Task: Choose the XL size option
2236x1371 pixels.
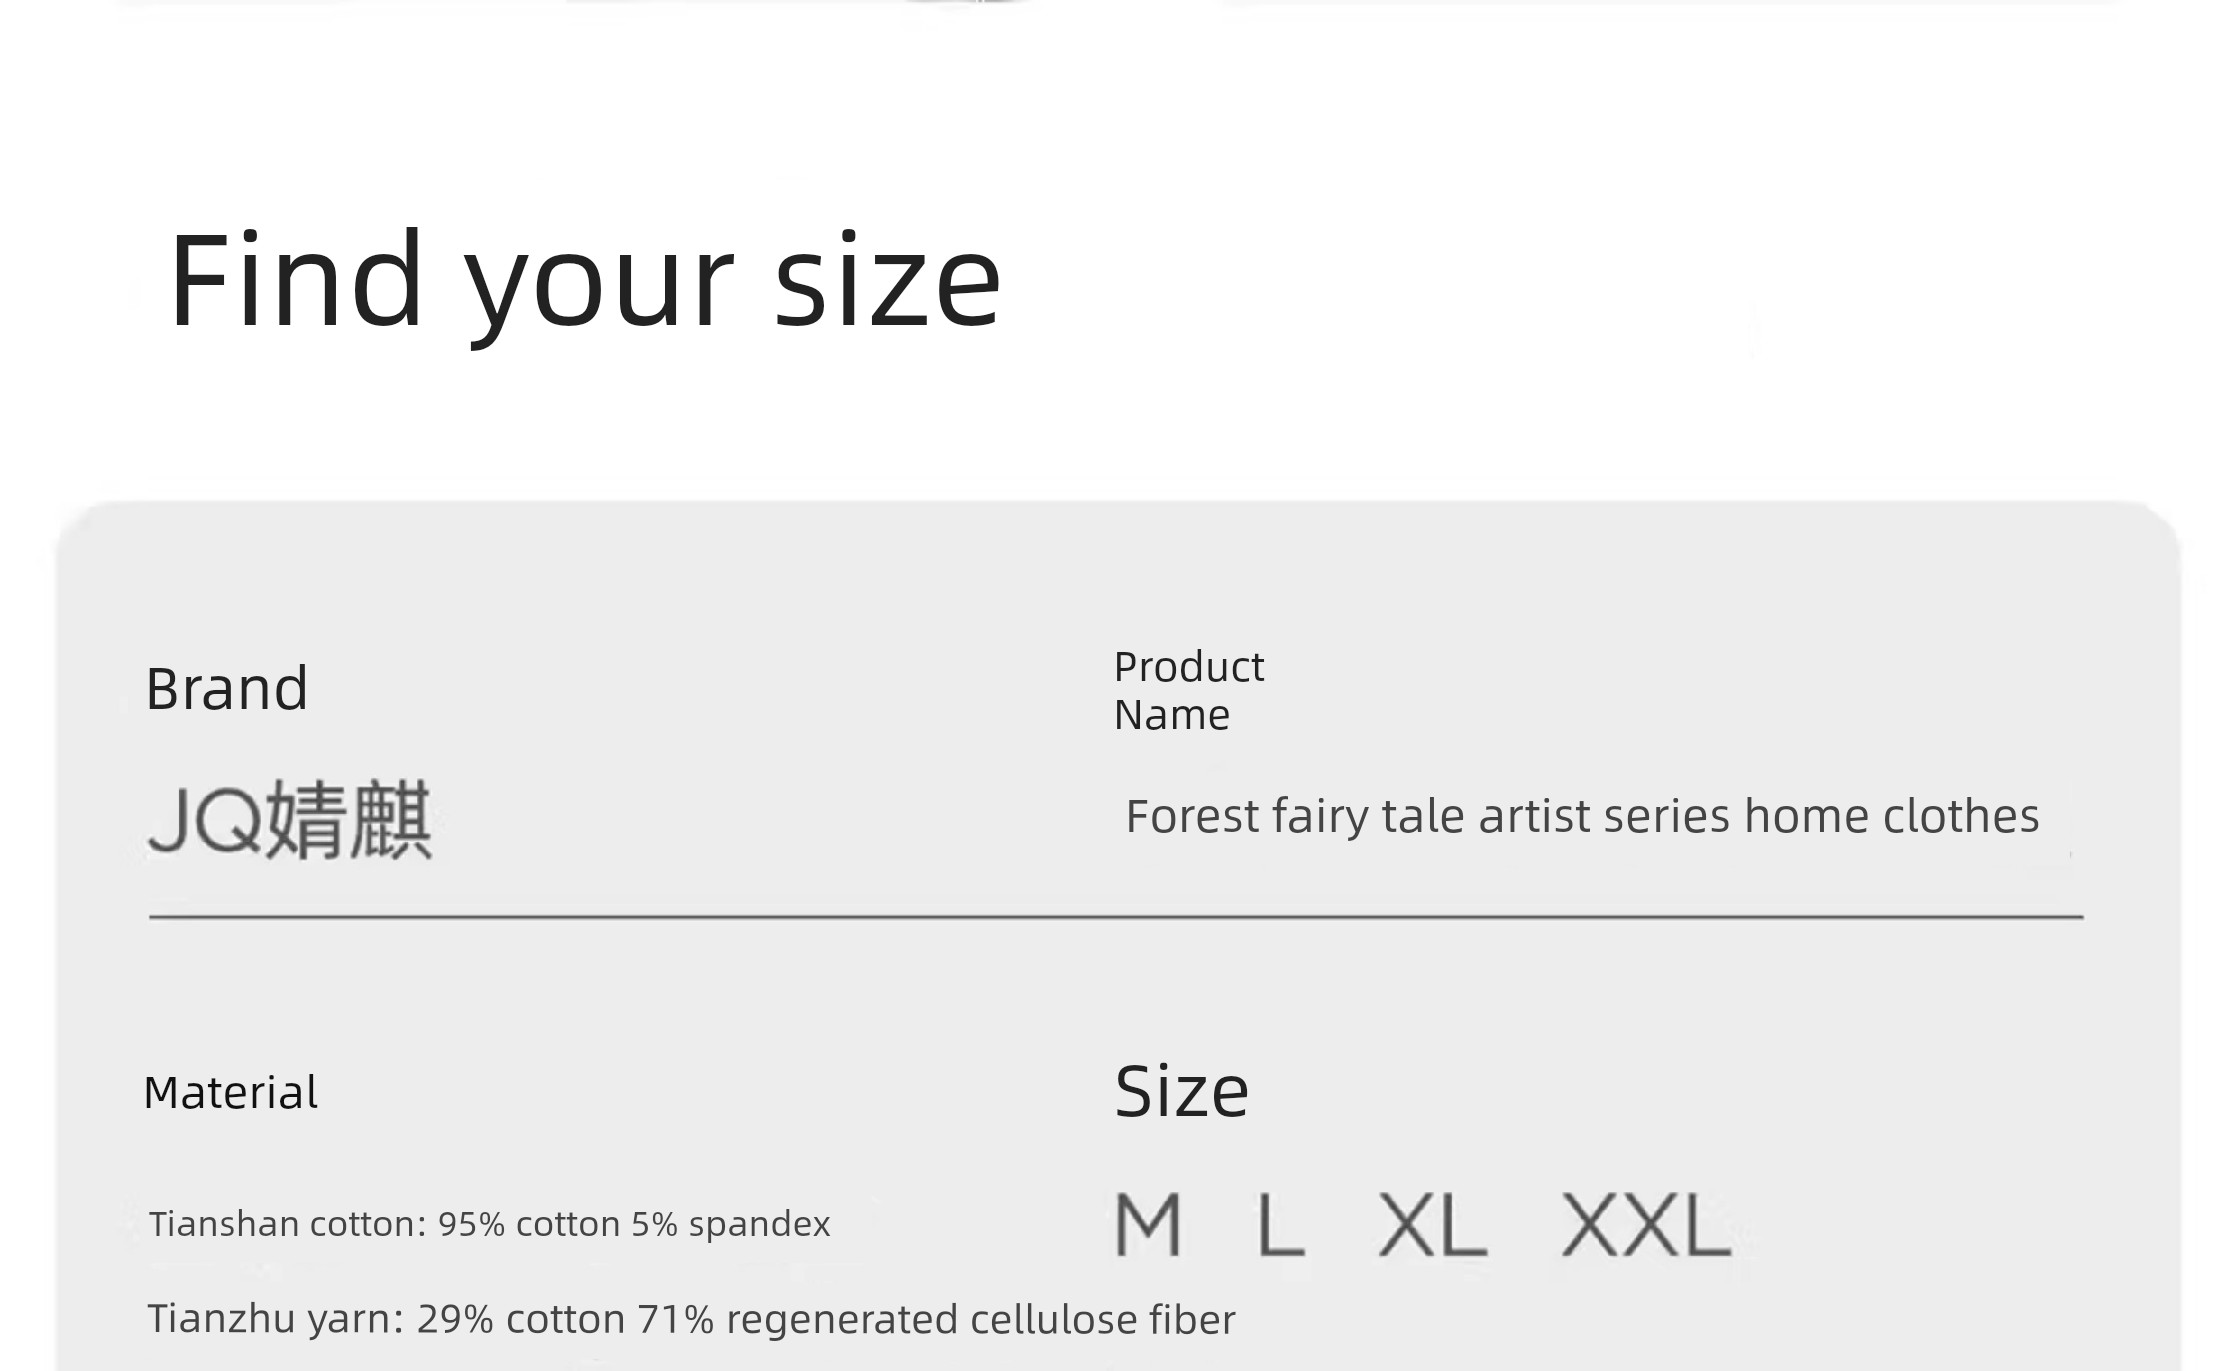Action: [1432, 1223]
